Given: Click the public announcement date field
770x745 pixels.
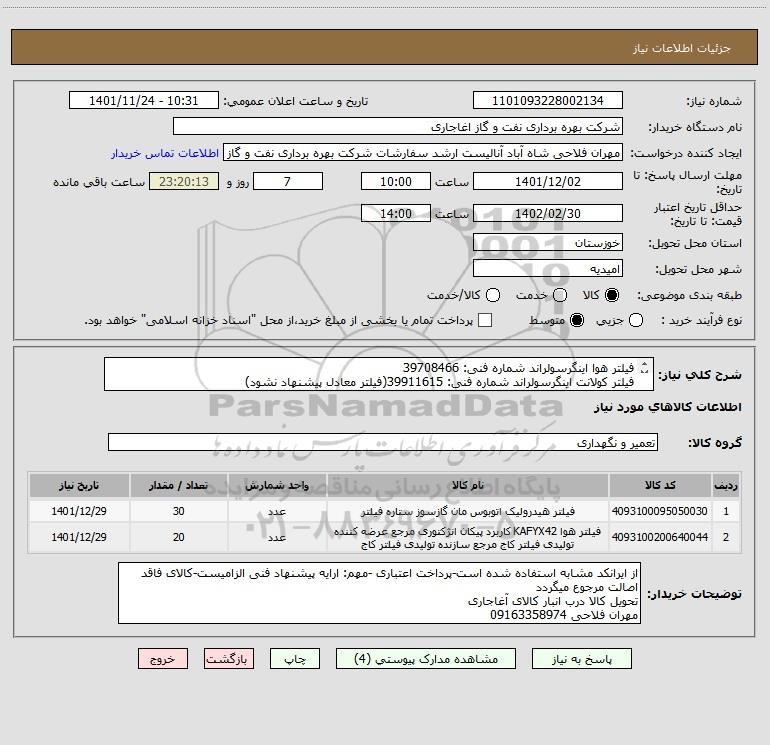Looking at the screenshot, I should point(144,100).
